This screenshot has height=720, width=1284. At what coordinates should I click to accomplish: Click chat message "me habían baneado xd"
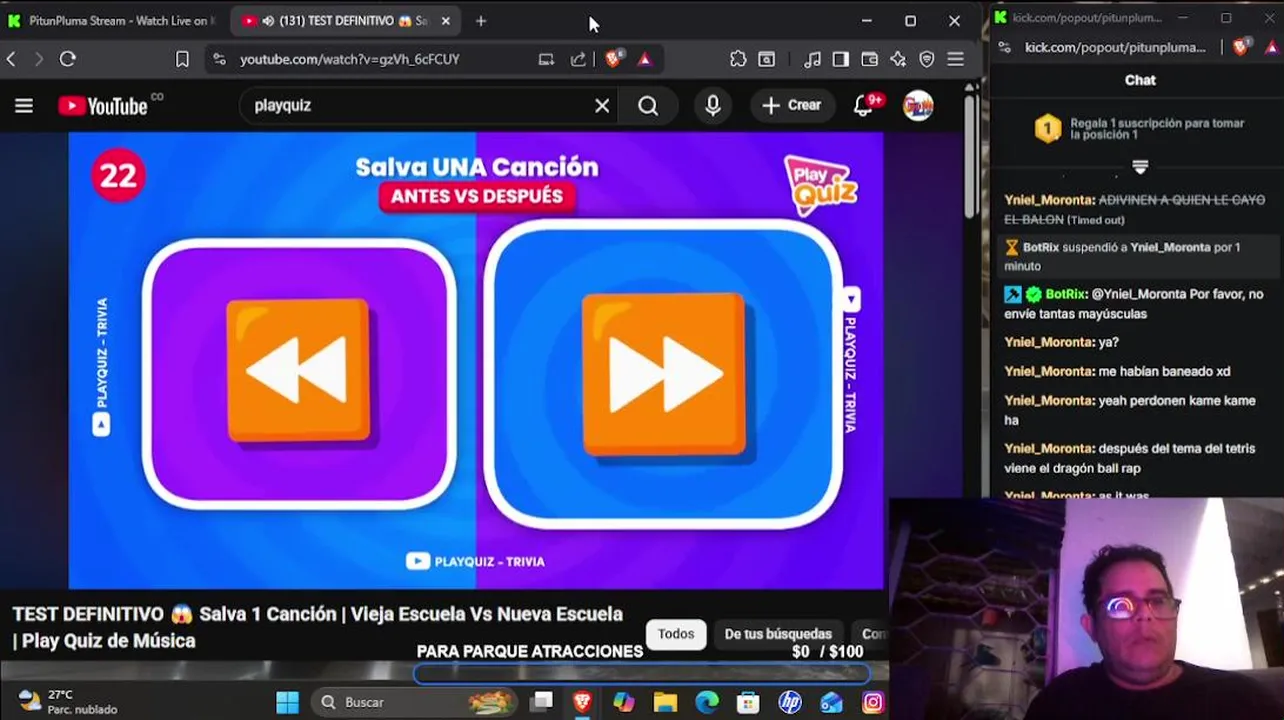[1164, 371]
